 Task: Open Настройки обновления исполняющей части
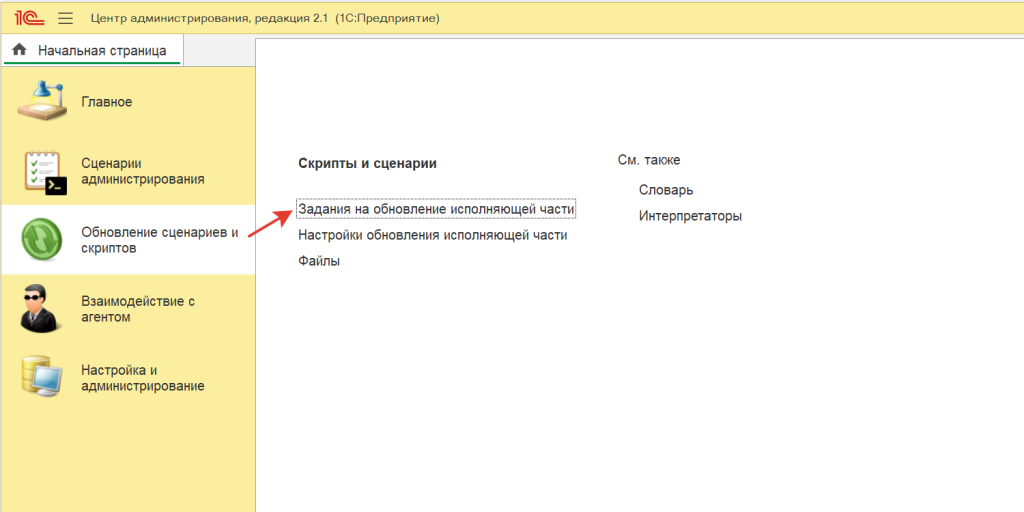click(432, 235)
